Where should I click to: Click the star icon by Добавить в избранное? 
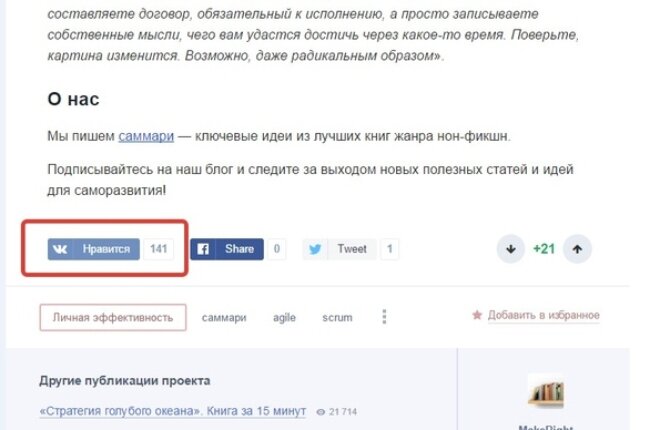pyautogui.click(x=477, y=315)
